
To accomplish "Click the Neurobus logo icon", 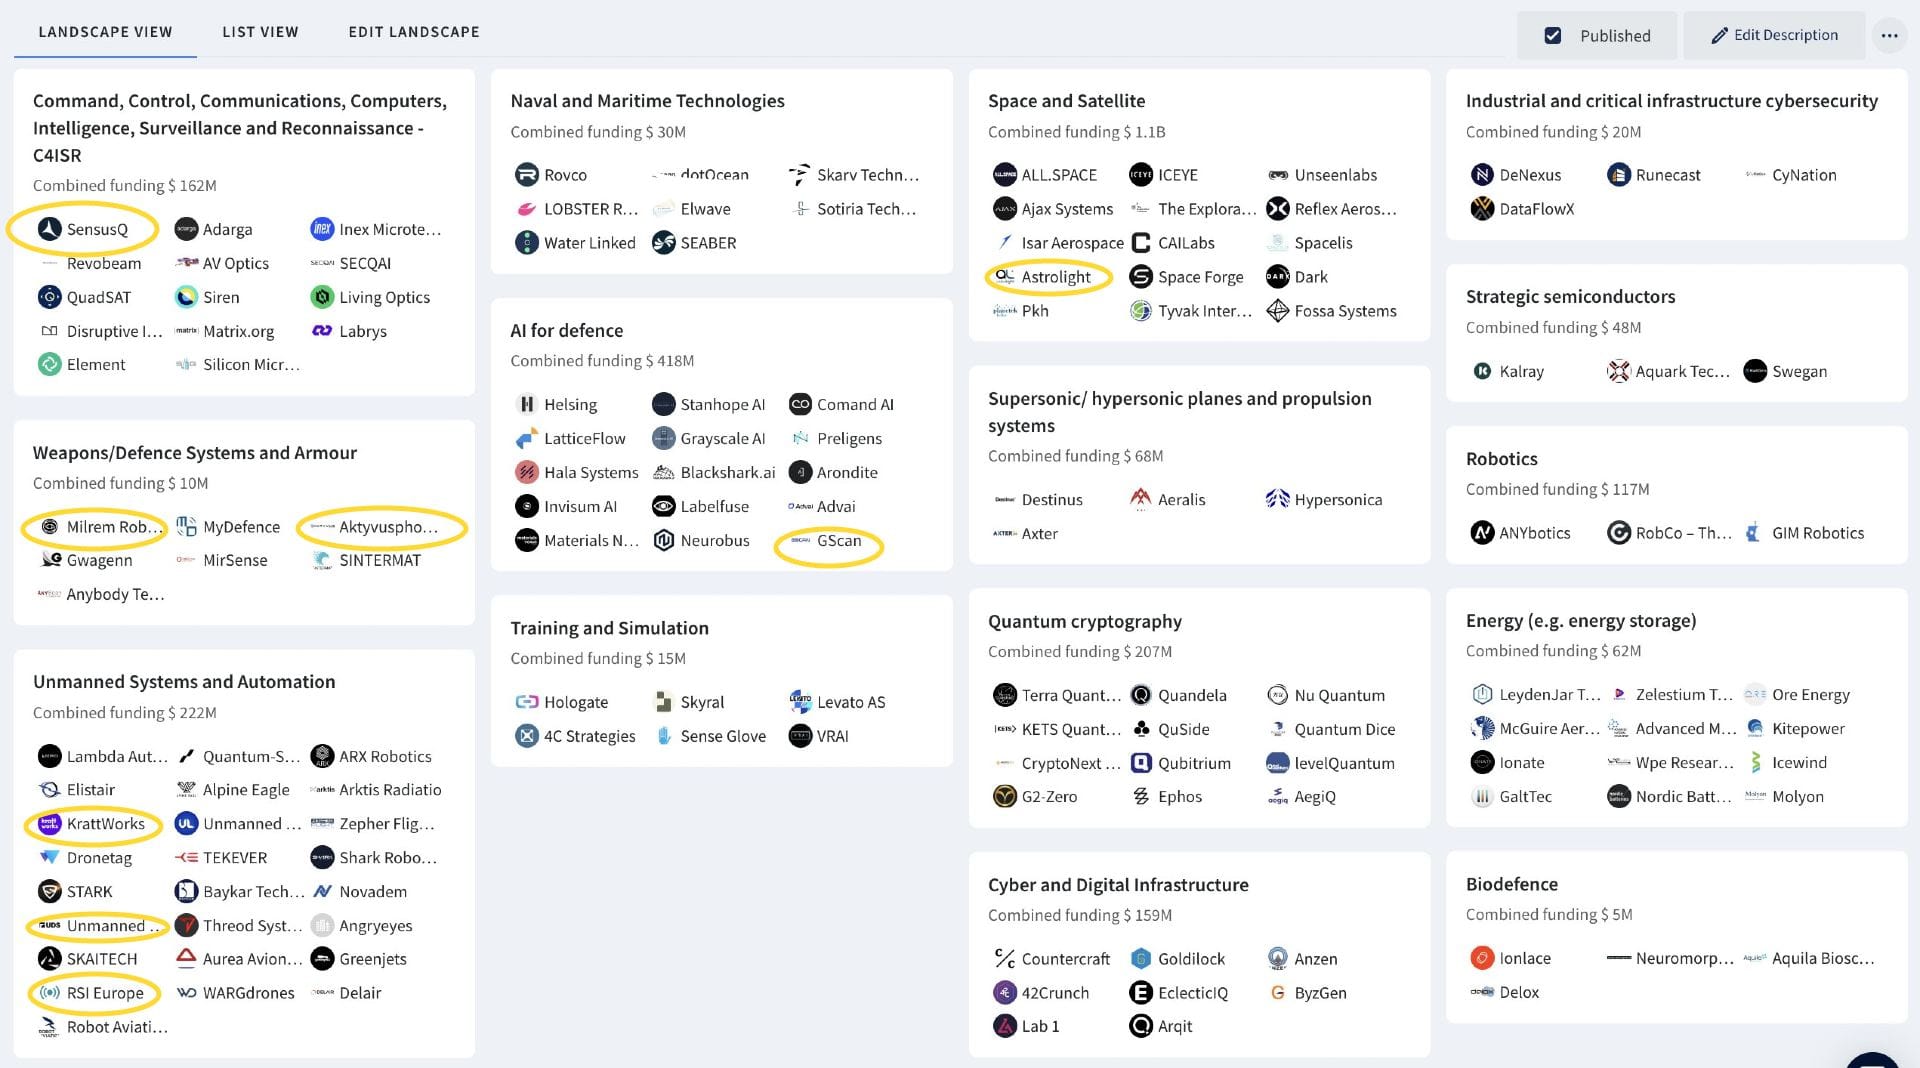I will 663,540.
